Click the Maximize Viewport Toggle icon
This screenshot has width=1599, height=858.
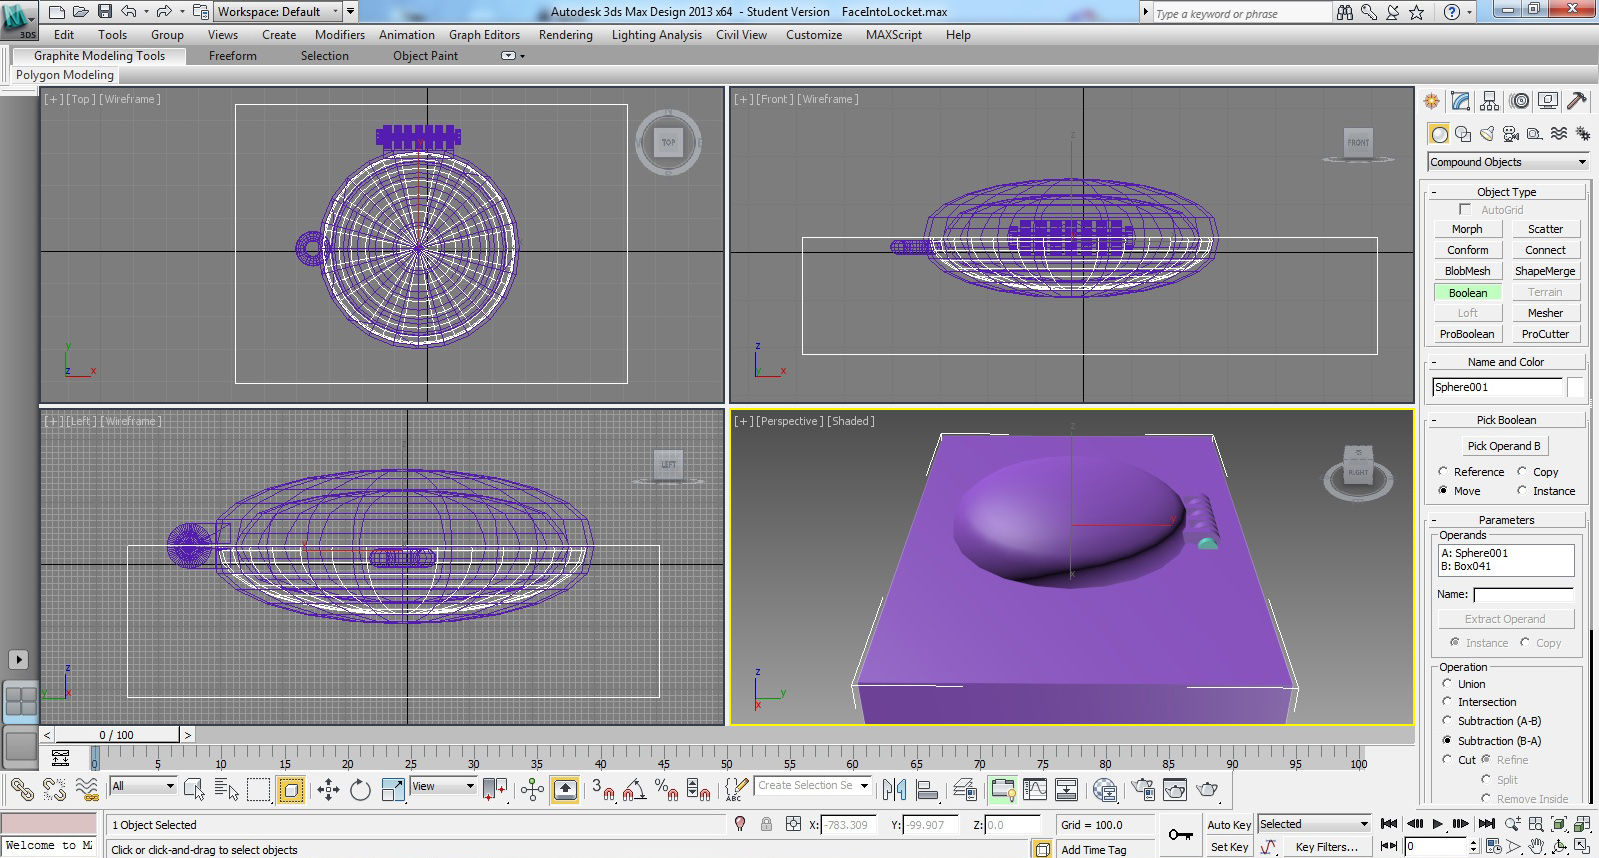1581,845
